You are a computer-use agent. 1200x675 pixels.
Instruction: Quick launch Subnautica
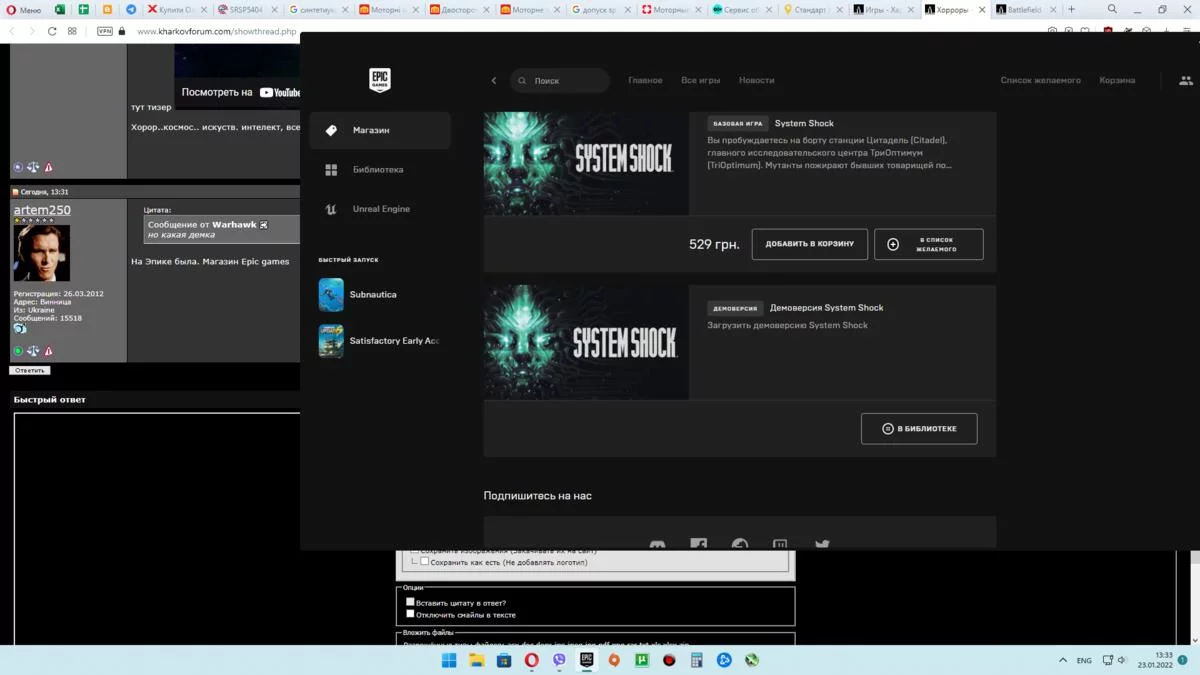[x=372, y=295]
